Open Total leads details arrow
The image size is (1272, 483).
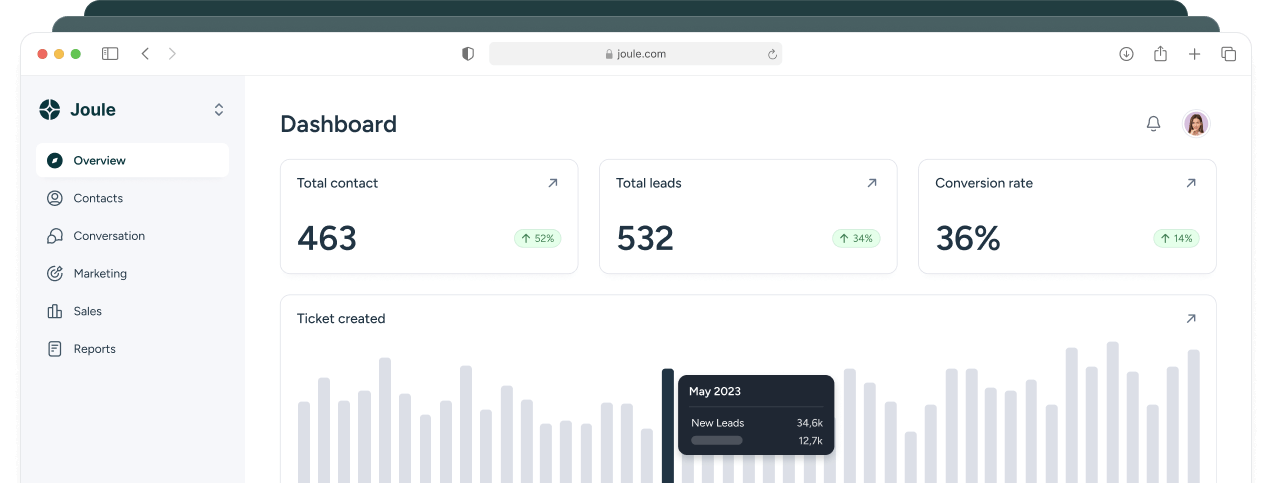click(x=871, y=183)
